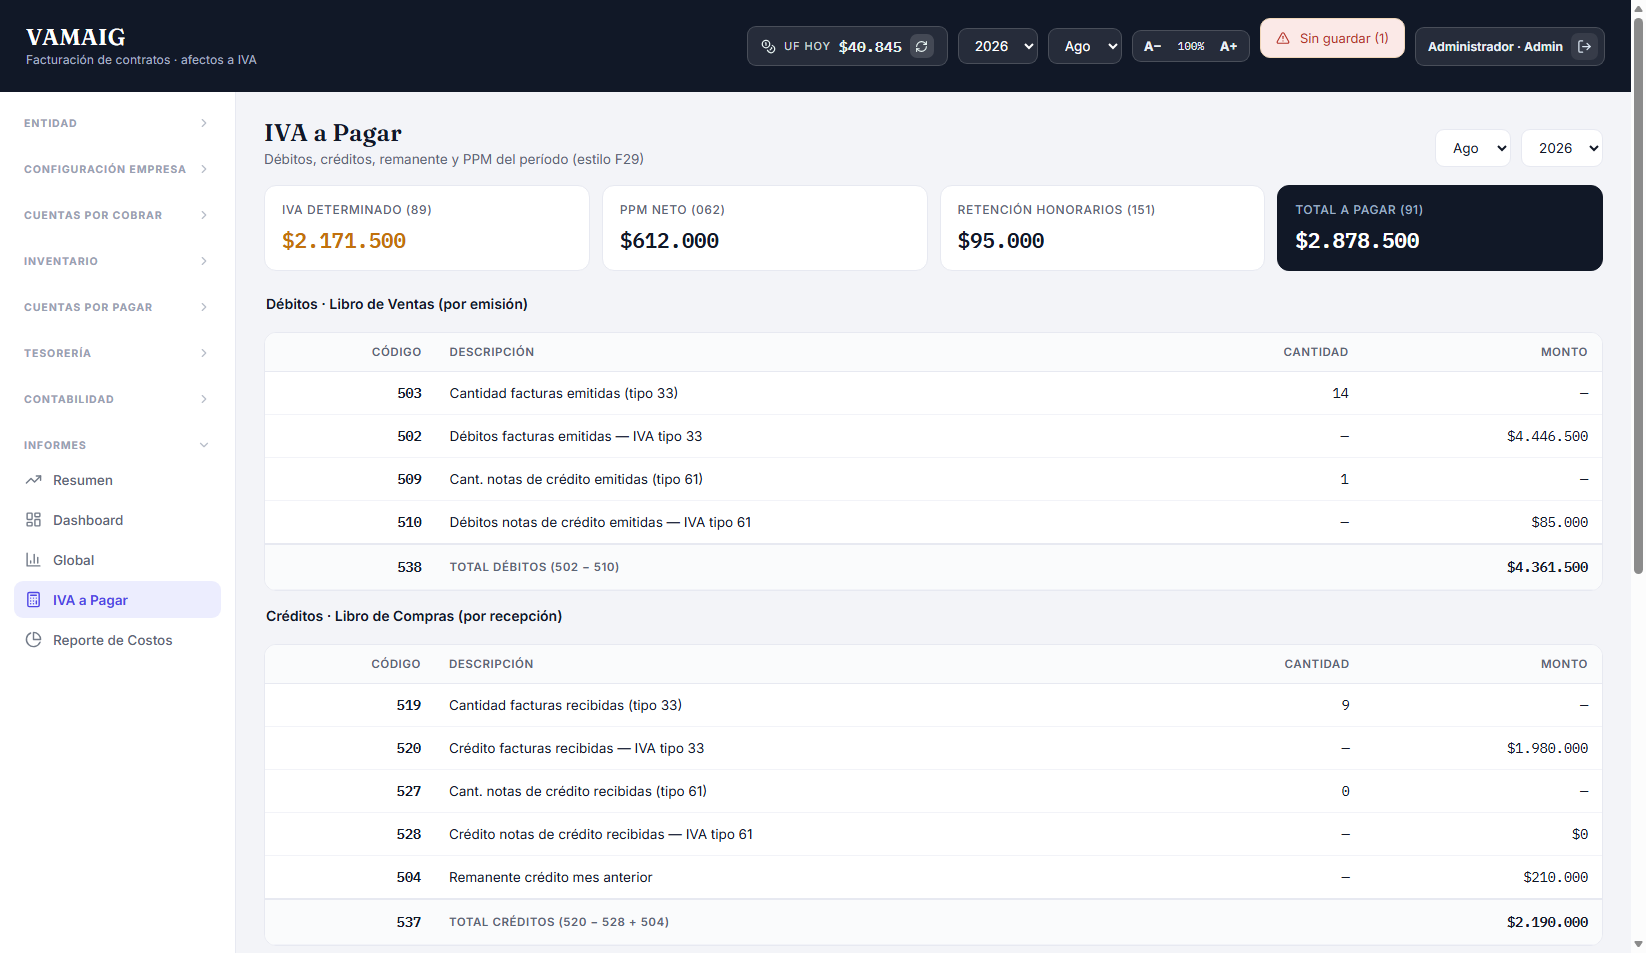The height and width of the screenshot is (953, 1646).
Task: Expand the Cuentas por Cobrar section
Action: coord(117,215)
